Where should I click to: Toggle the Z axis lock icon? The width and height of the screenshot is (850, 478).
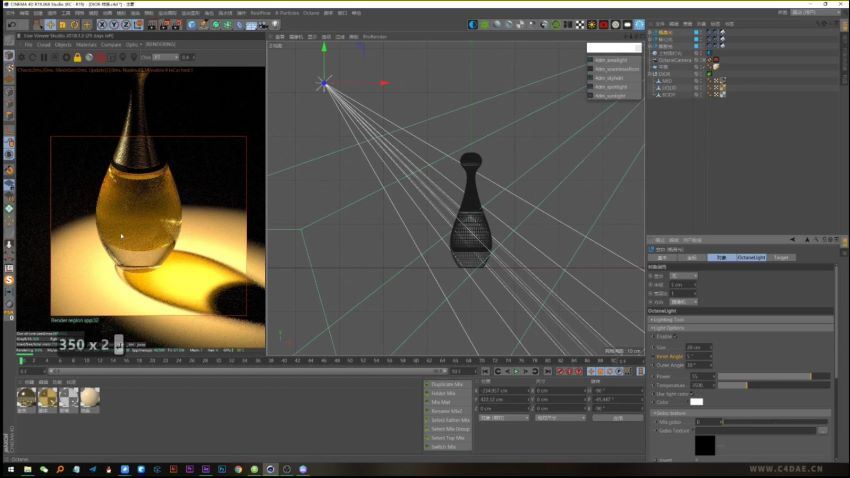click(x=126, y=25)
